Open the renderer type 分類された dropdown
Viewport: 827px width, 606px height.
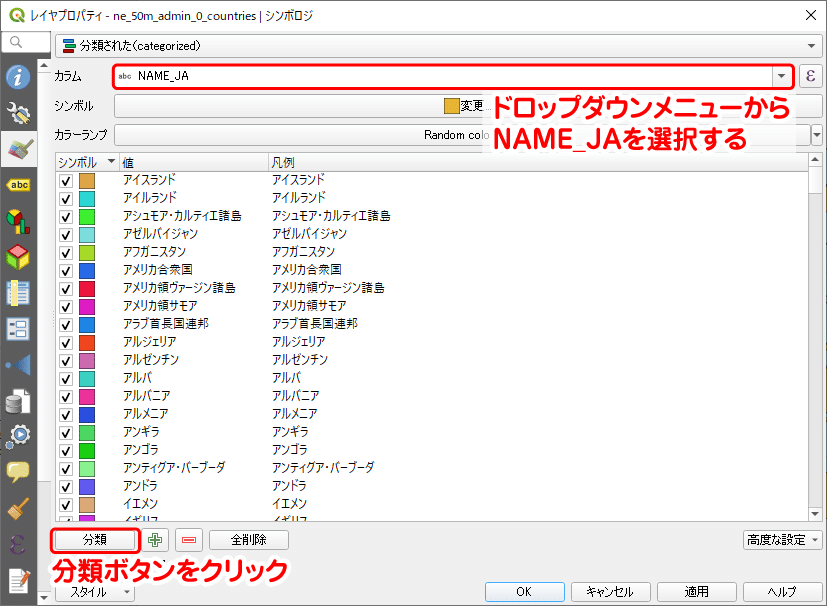click(x=439, y=46)
